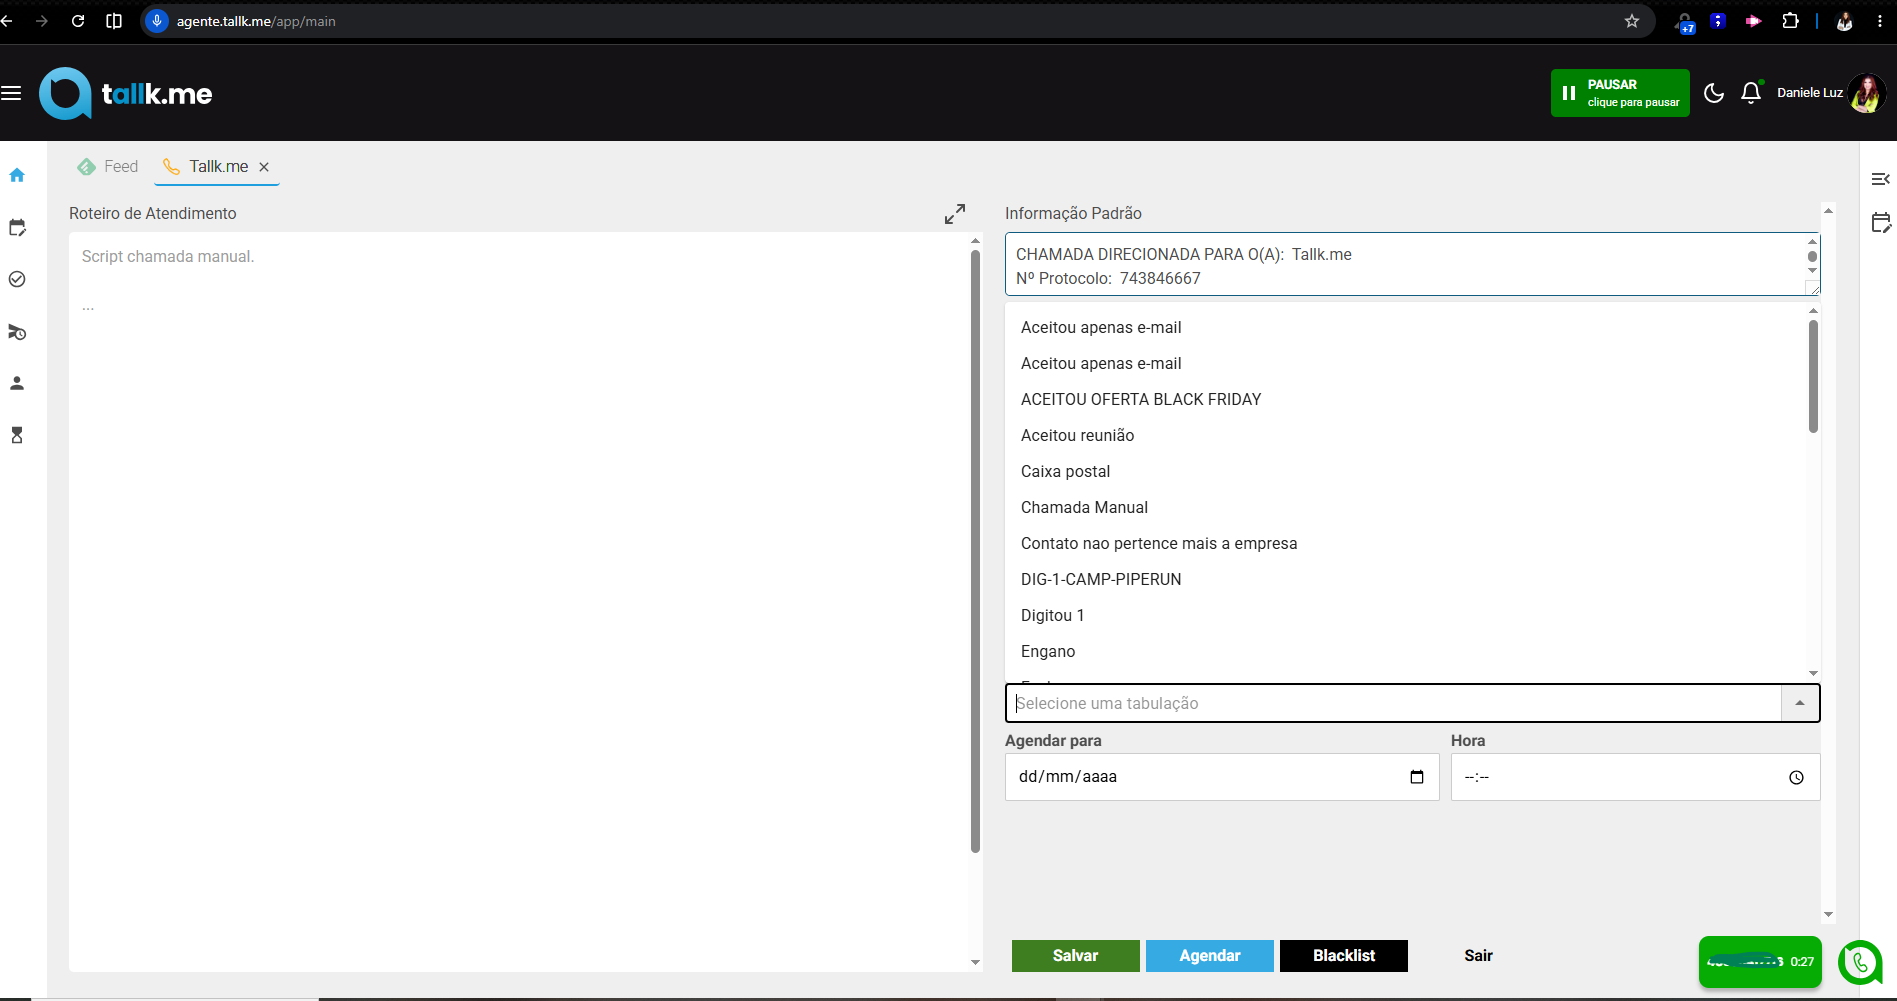Image resolution: width=1897 pixels, height=1001 pixels.
Task: Collapse the tabulação dropdown arrow
Action: point(1800,703)
